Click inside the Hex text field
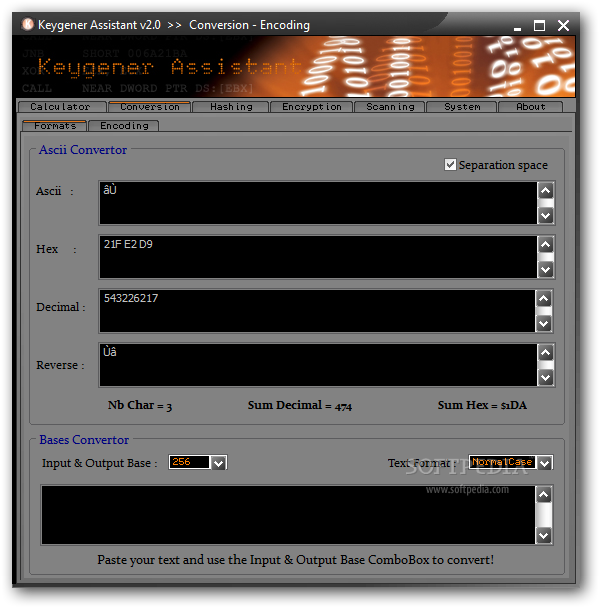The image size is (600, 608). click(x=318, y=257)
